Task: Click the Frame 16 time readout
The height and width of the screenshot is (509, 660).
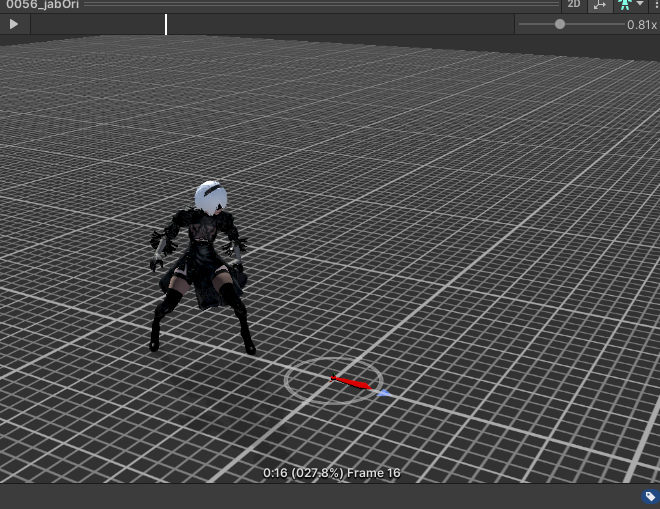Action: (332, 473)
